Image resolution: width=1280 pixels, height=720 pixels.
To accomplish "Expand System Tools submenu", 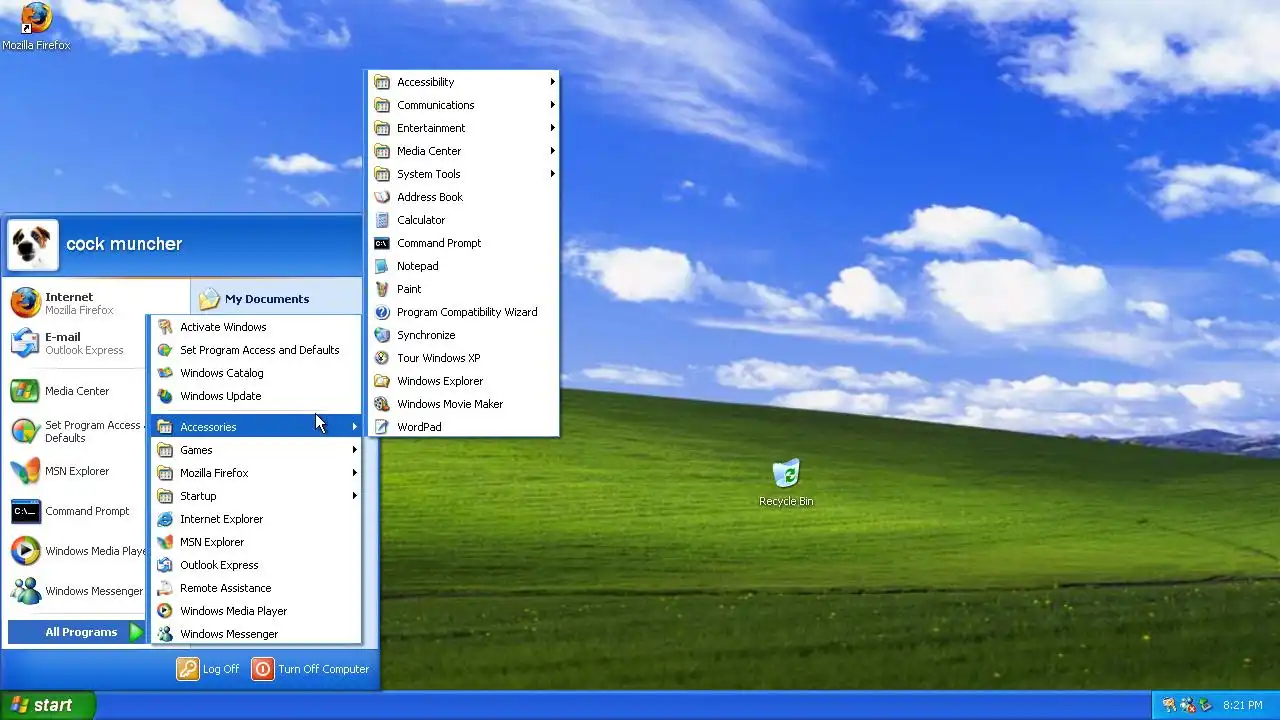I will coord(463,174).
